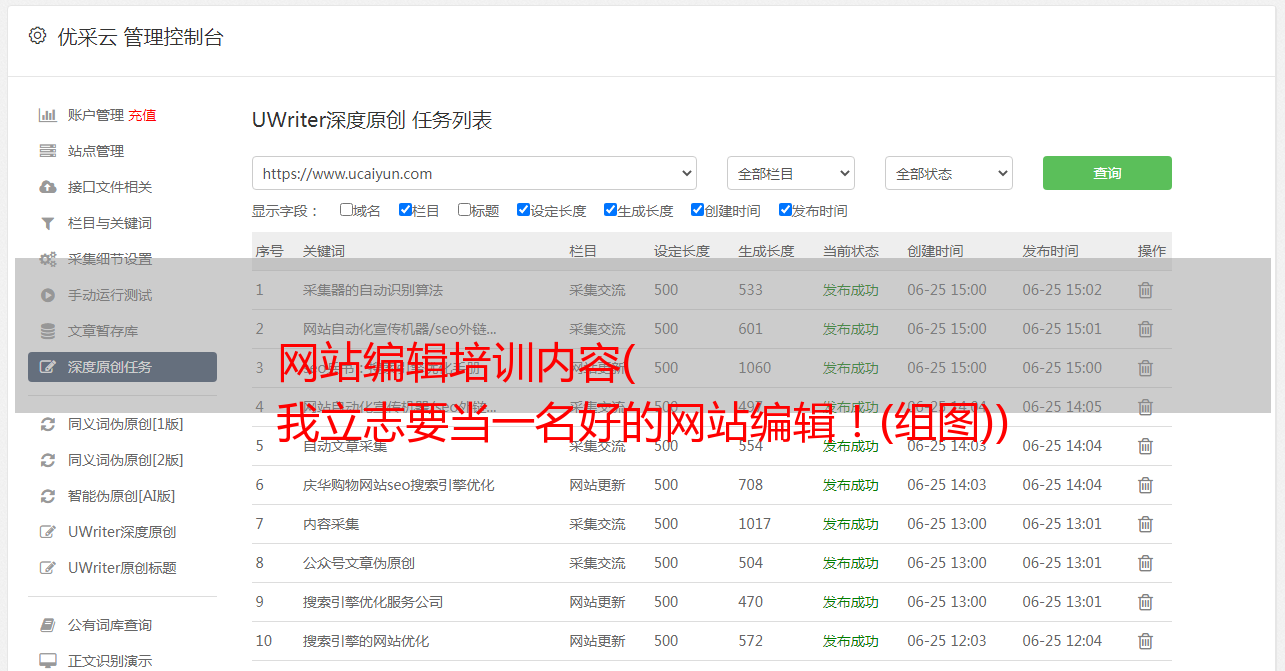Open 正文识别演示 sidebar link
Image resolution: width=1285 pixels, height=671 pixels.
pyautogui.click(x=110, y=661)
